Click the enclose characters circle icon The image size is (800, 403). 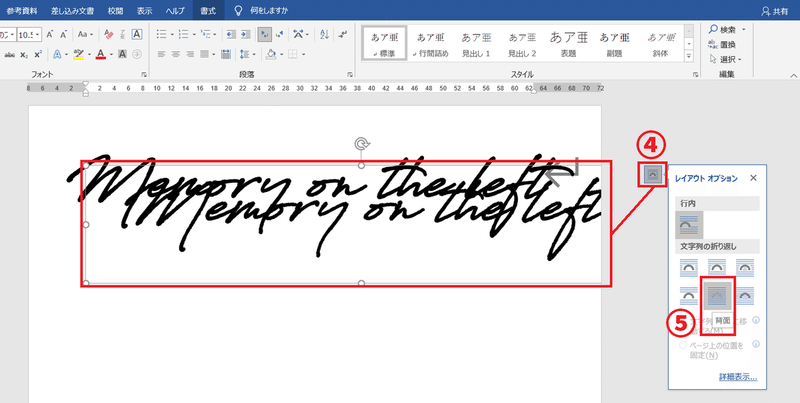(x=137, y=54)
